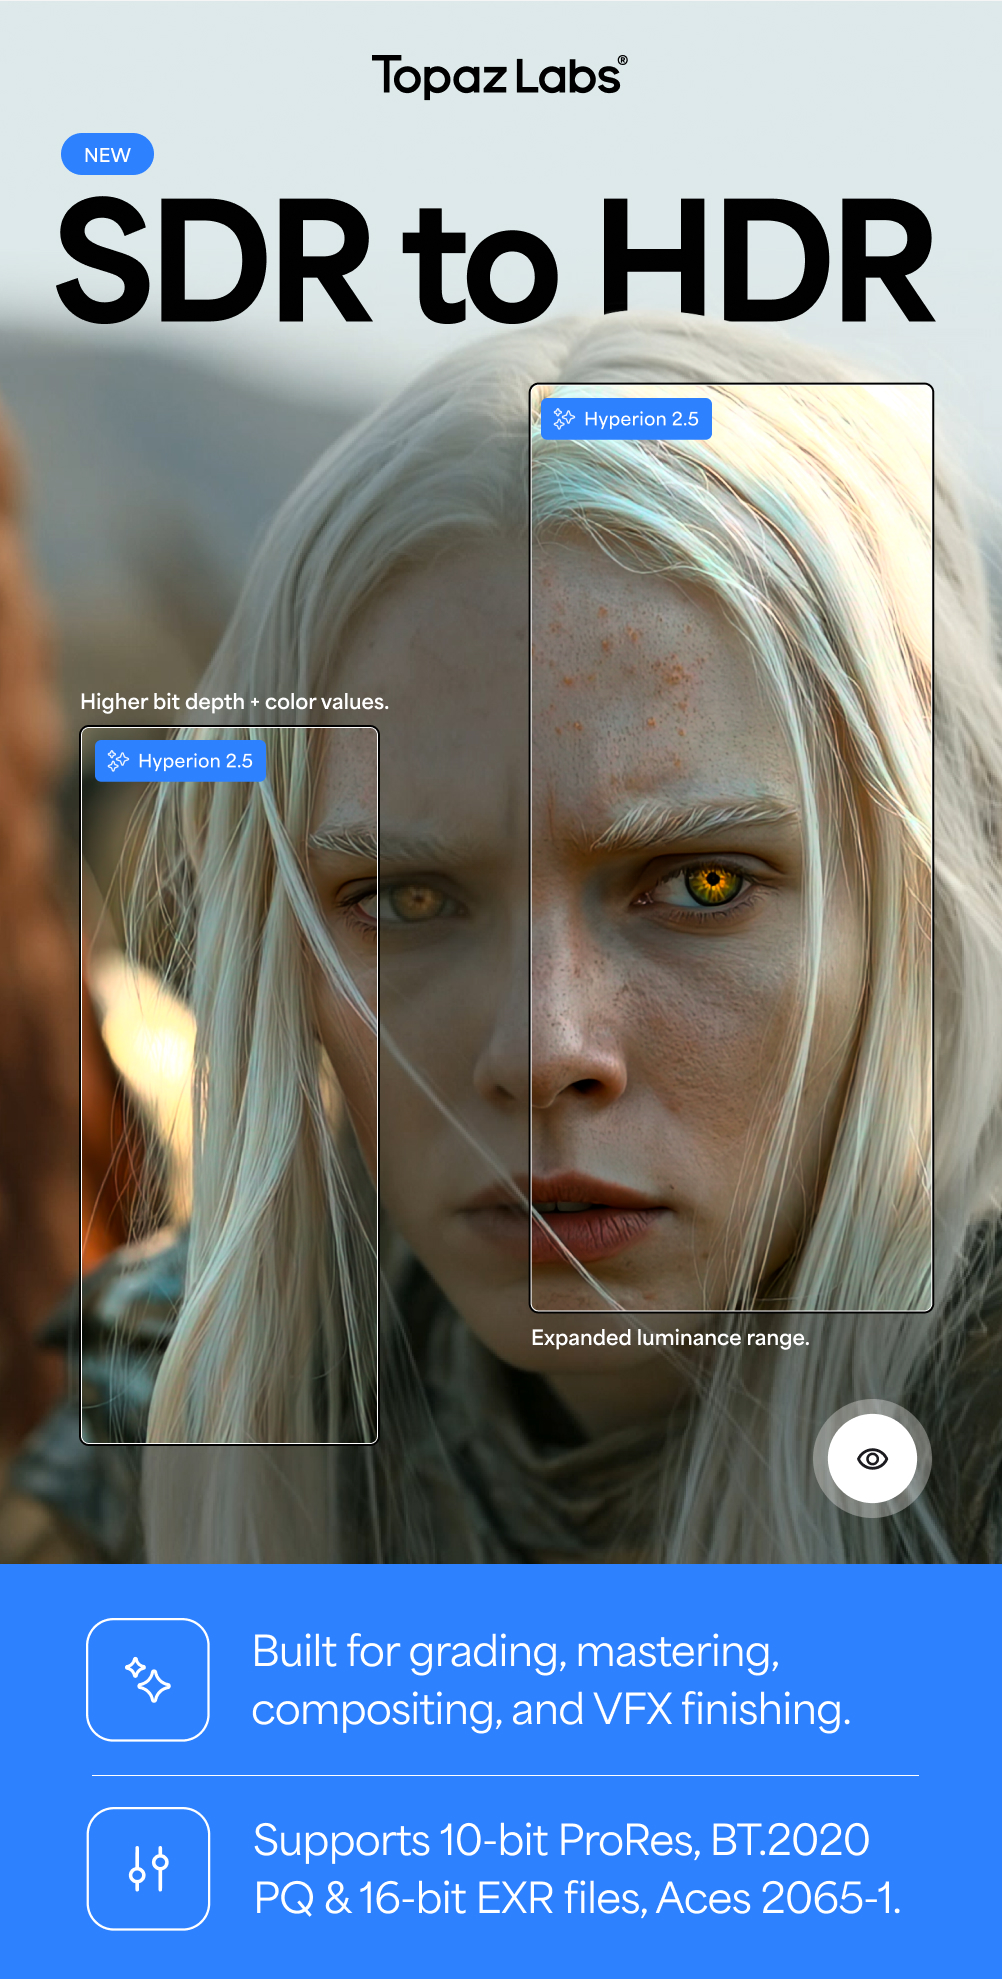Click the left hair close-up preview panel

coord(229,1085)
